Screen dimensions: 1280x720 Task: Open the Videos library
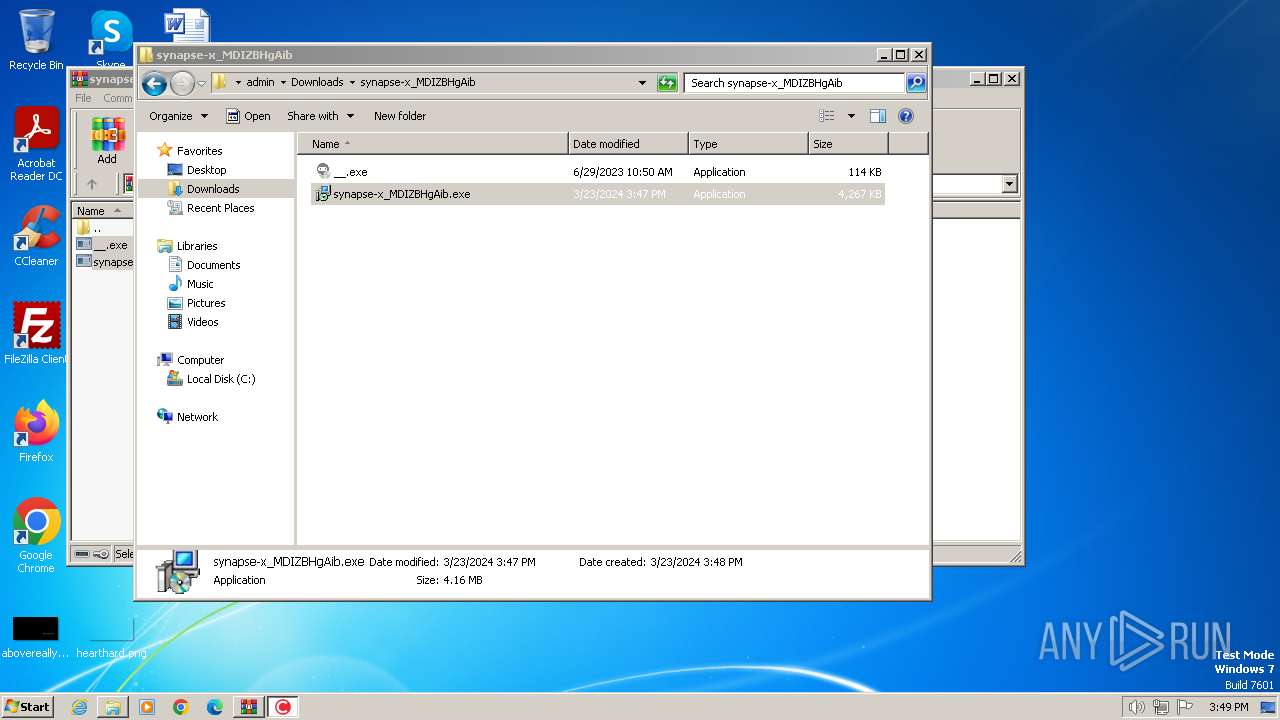[x=202, y=322]
